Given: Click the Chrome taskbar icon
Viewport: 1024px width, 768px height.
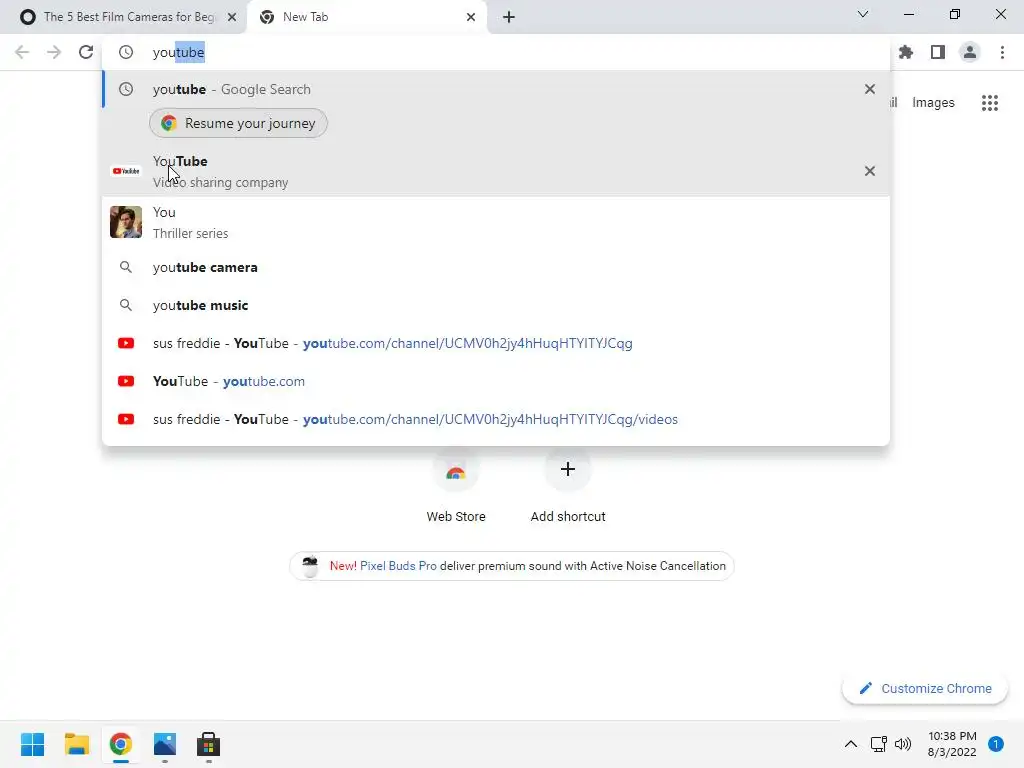Looking at the screenshot, I should (x=120, y=744).
